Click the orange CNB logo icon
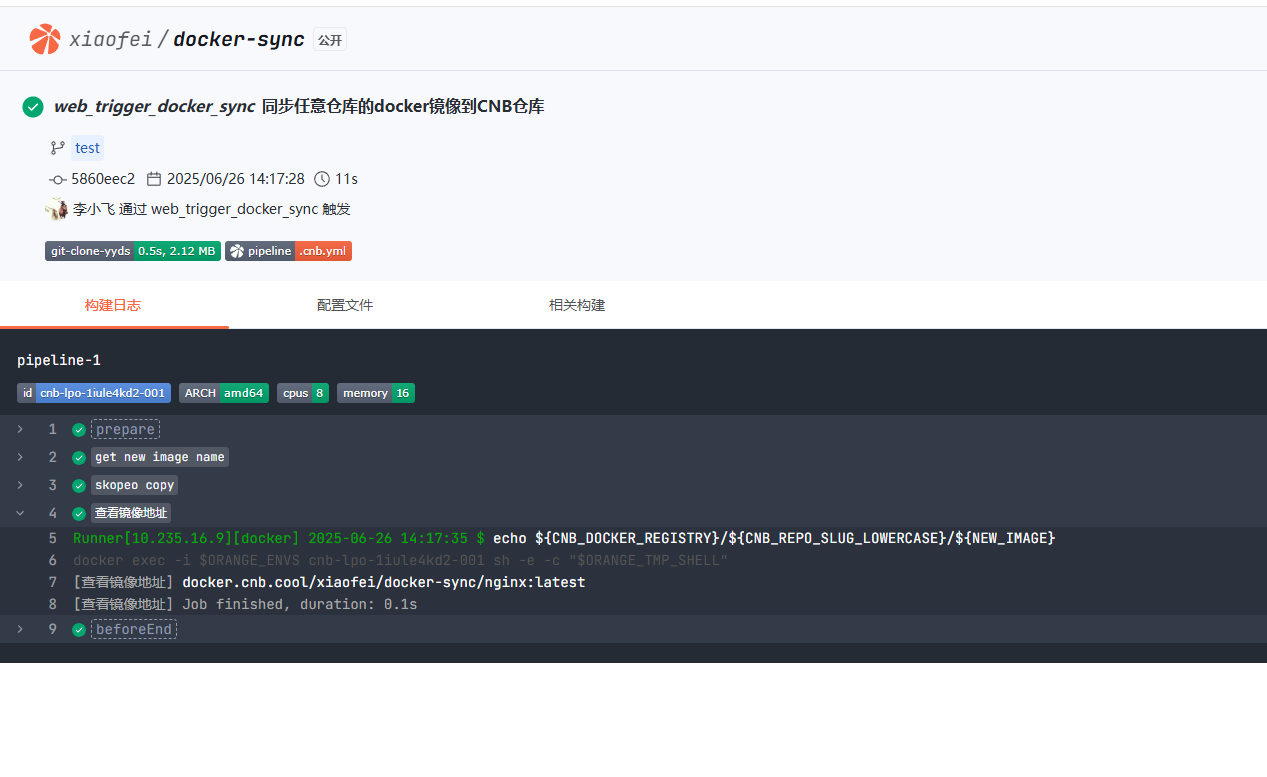1267x777 pixels. pyautogui.click(x=45, y=39)
